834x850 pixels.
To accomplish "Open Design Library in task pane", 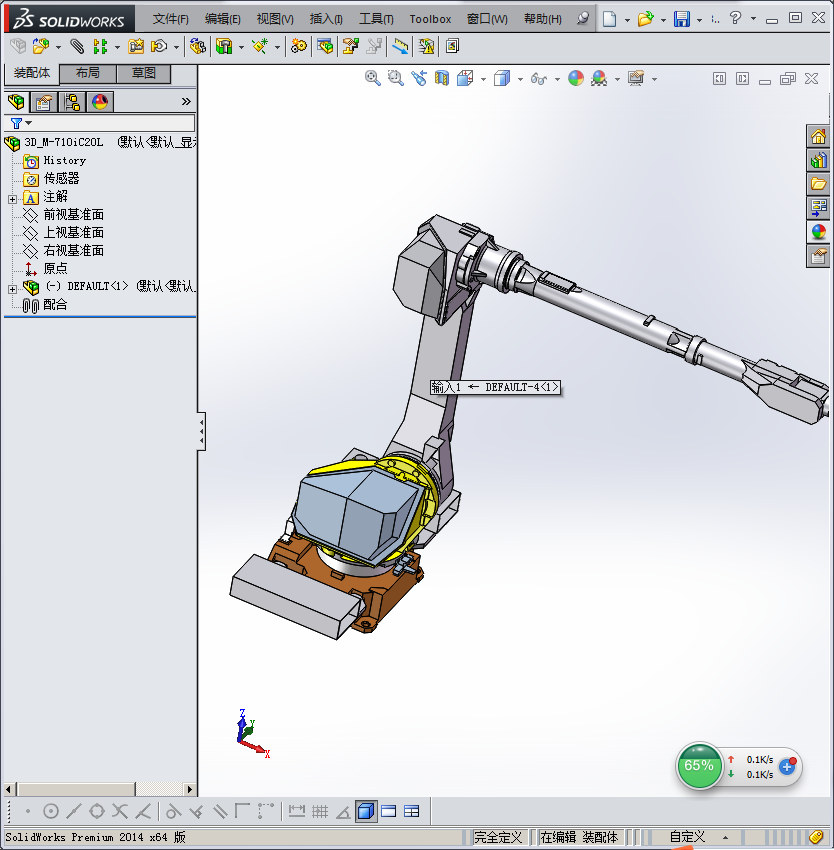I will 818,160.
